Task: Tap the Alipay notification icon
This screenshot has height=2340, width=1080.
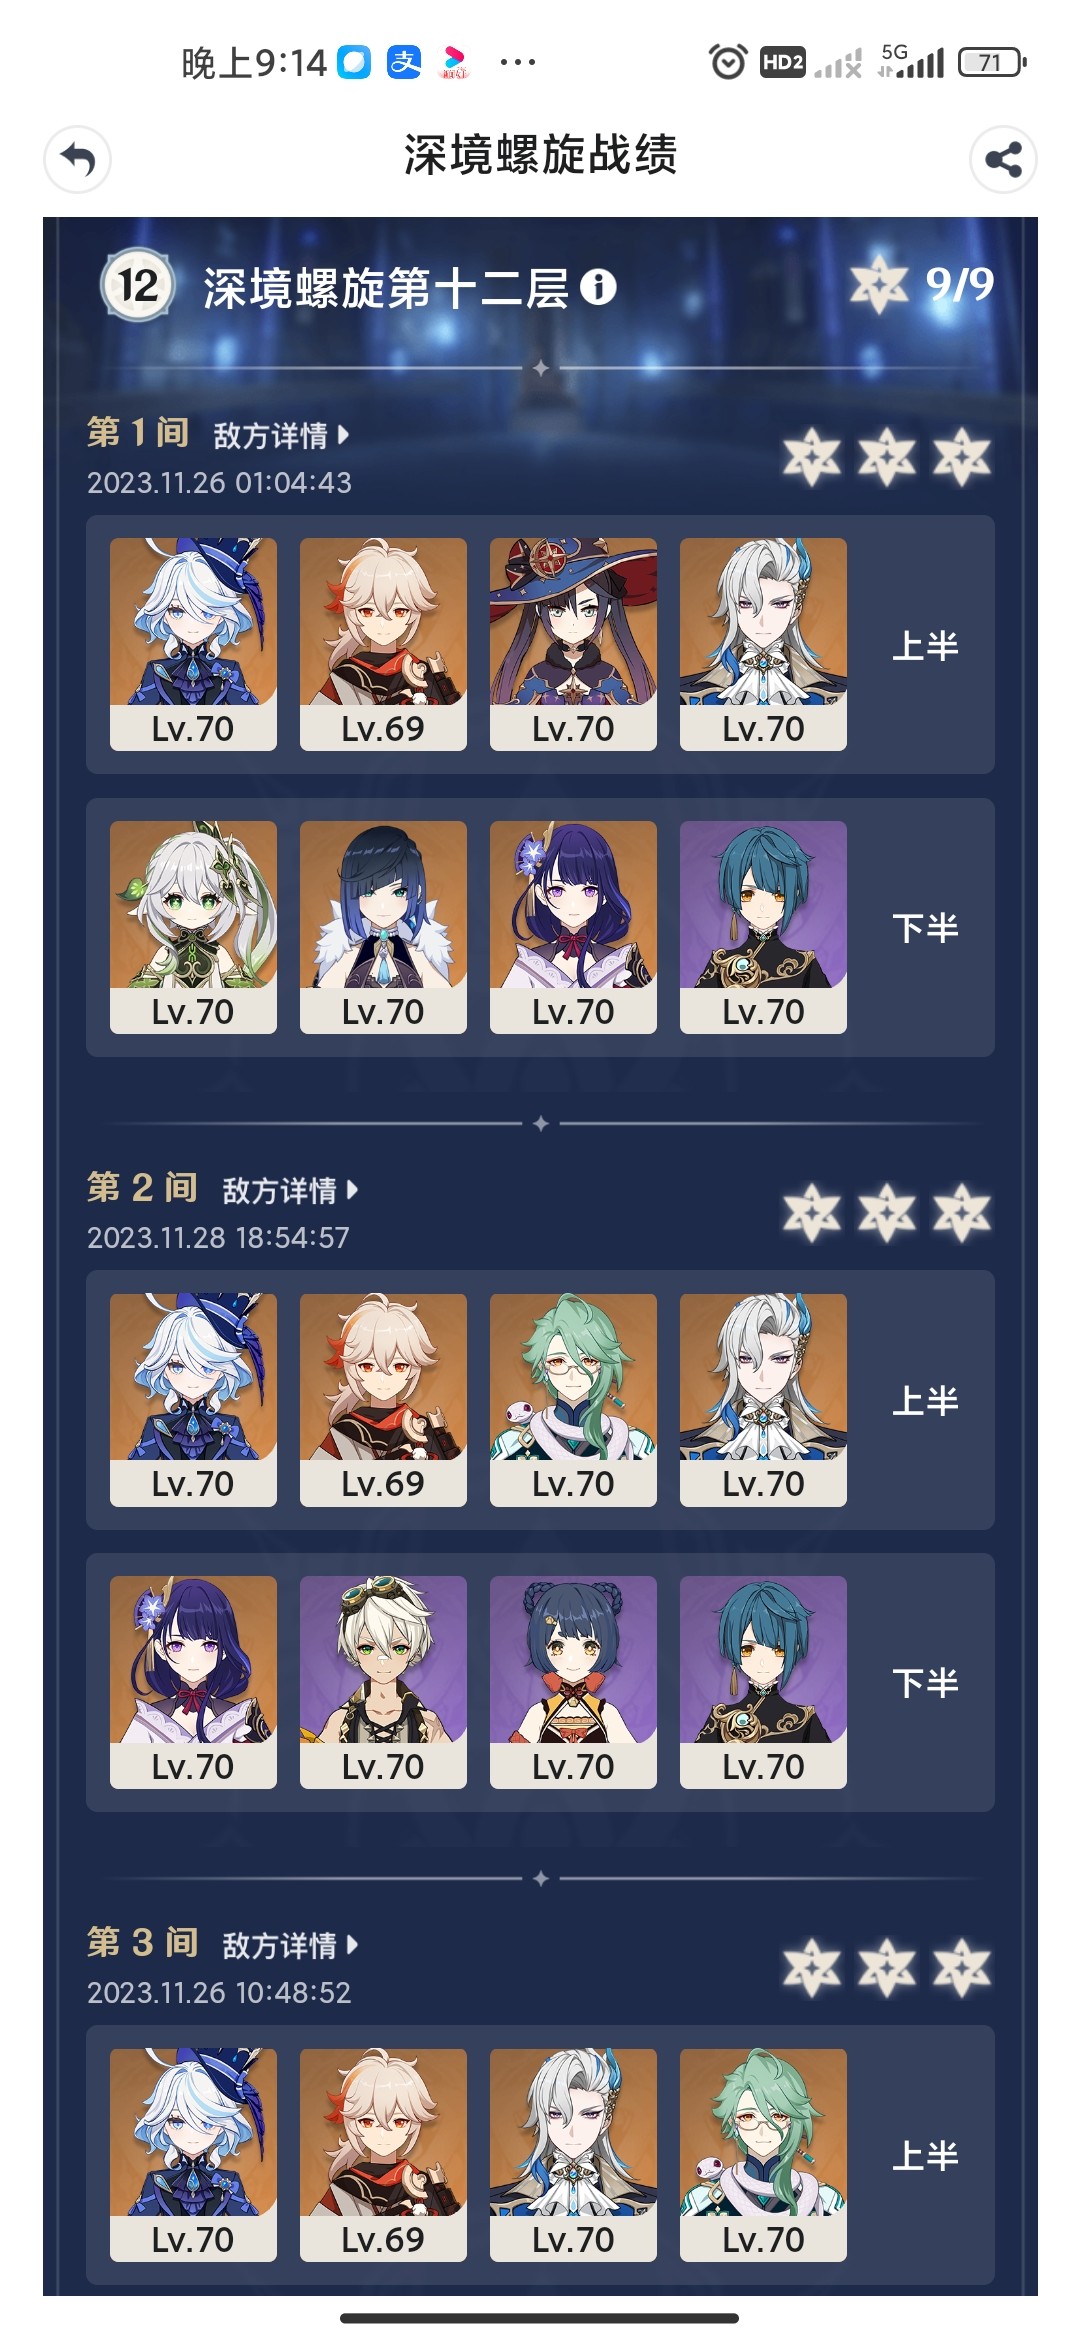Action: point(404,62)
